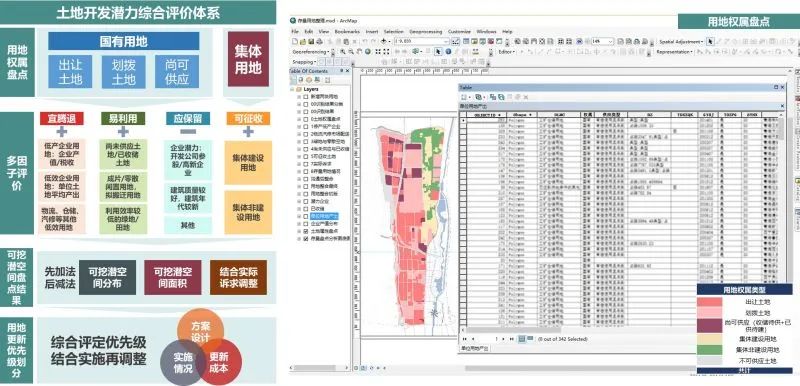
Task: Open the Catalog window icon
Action: coord(474,41)
